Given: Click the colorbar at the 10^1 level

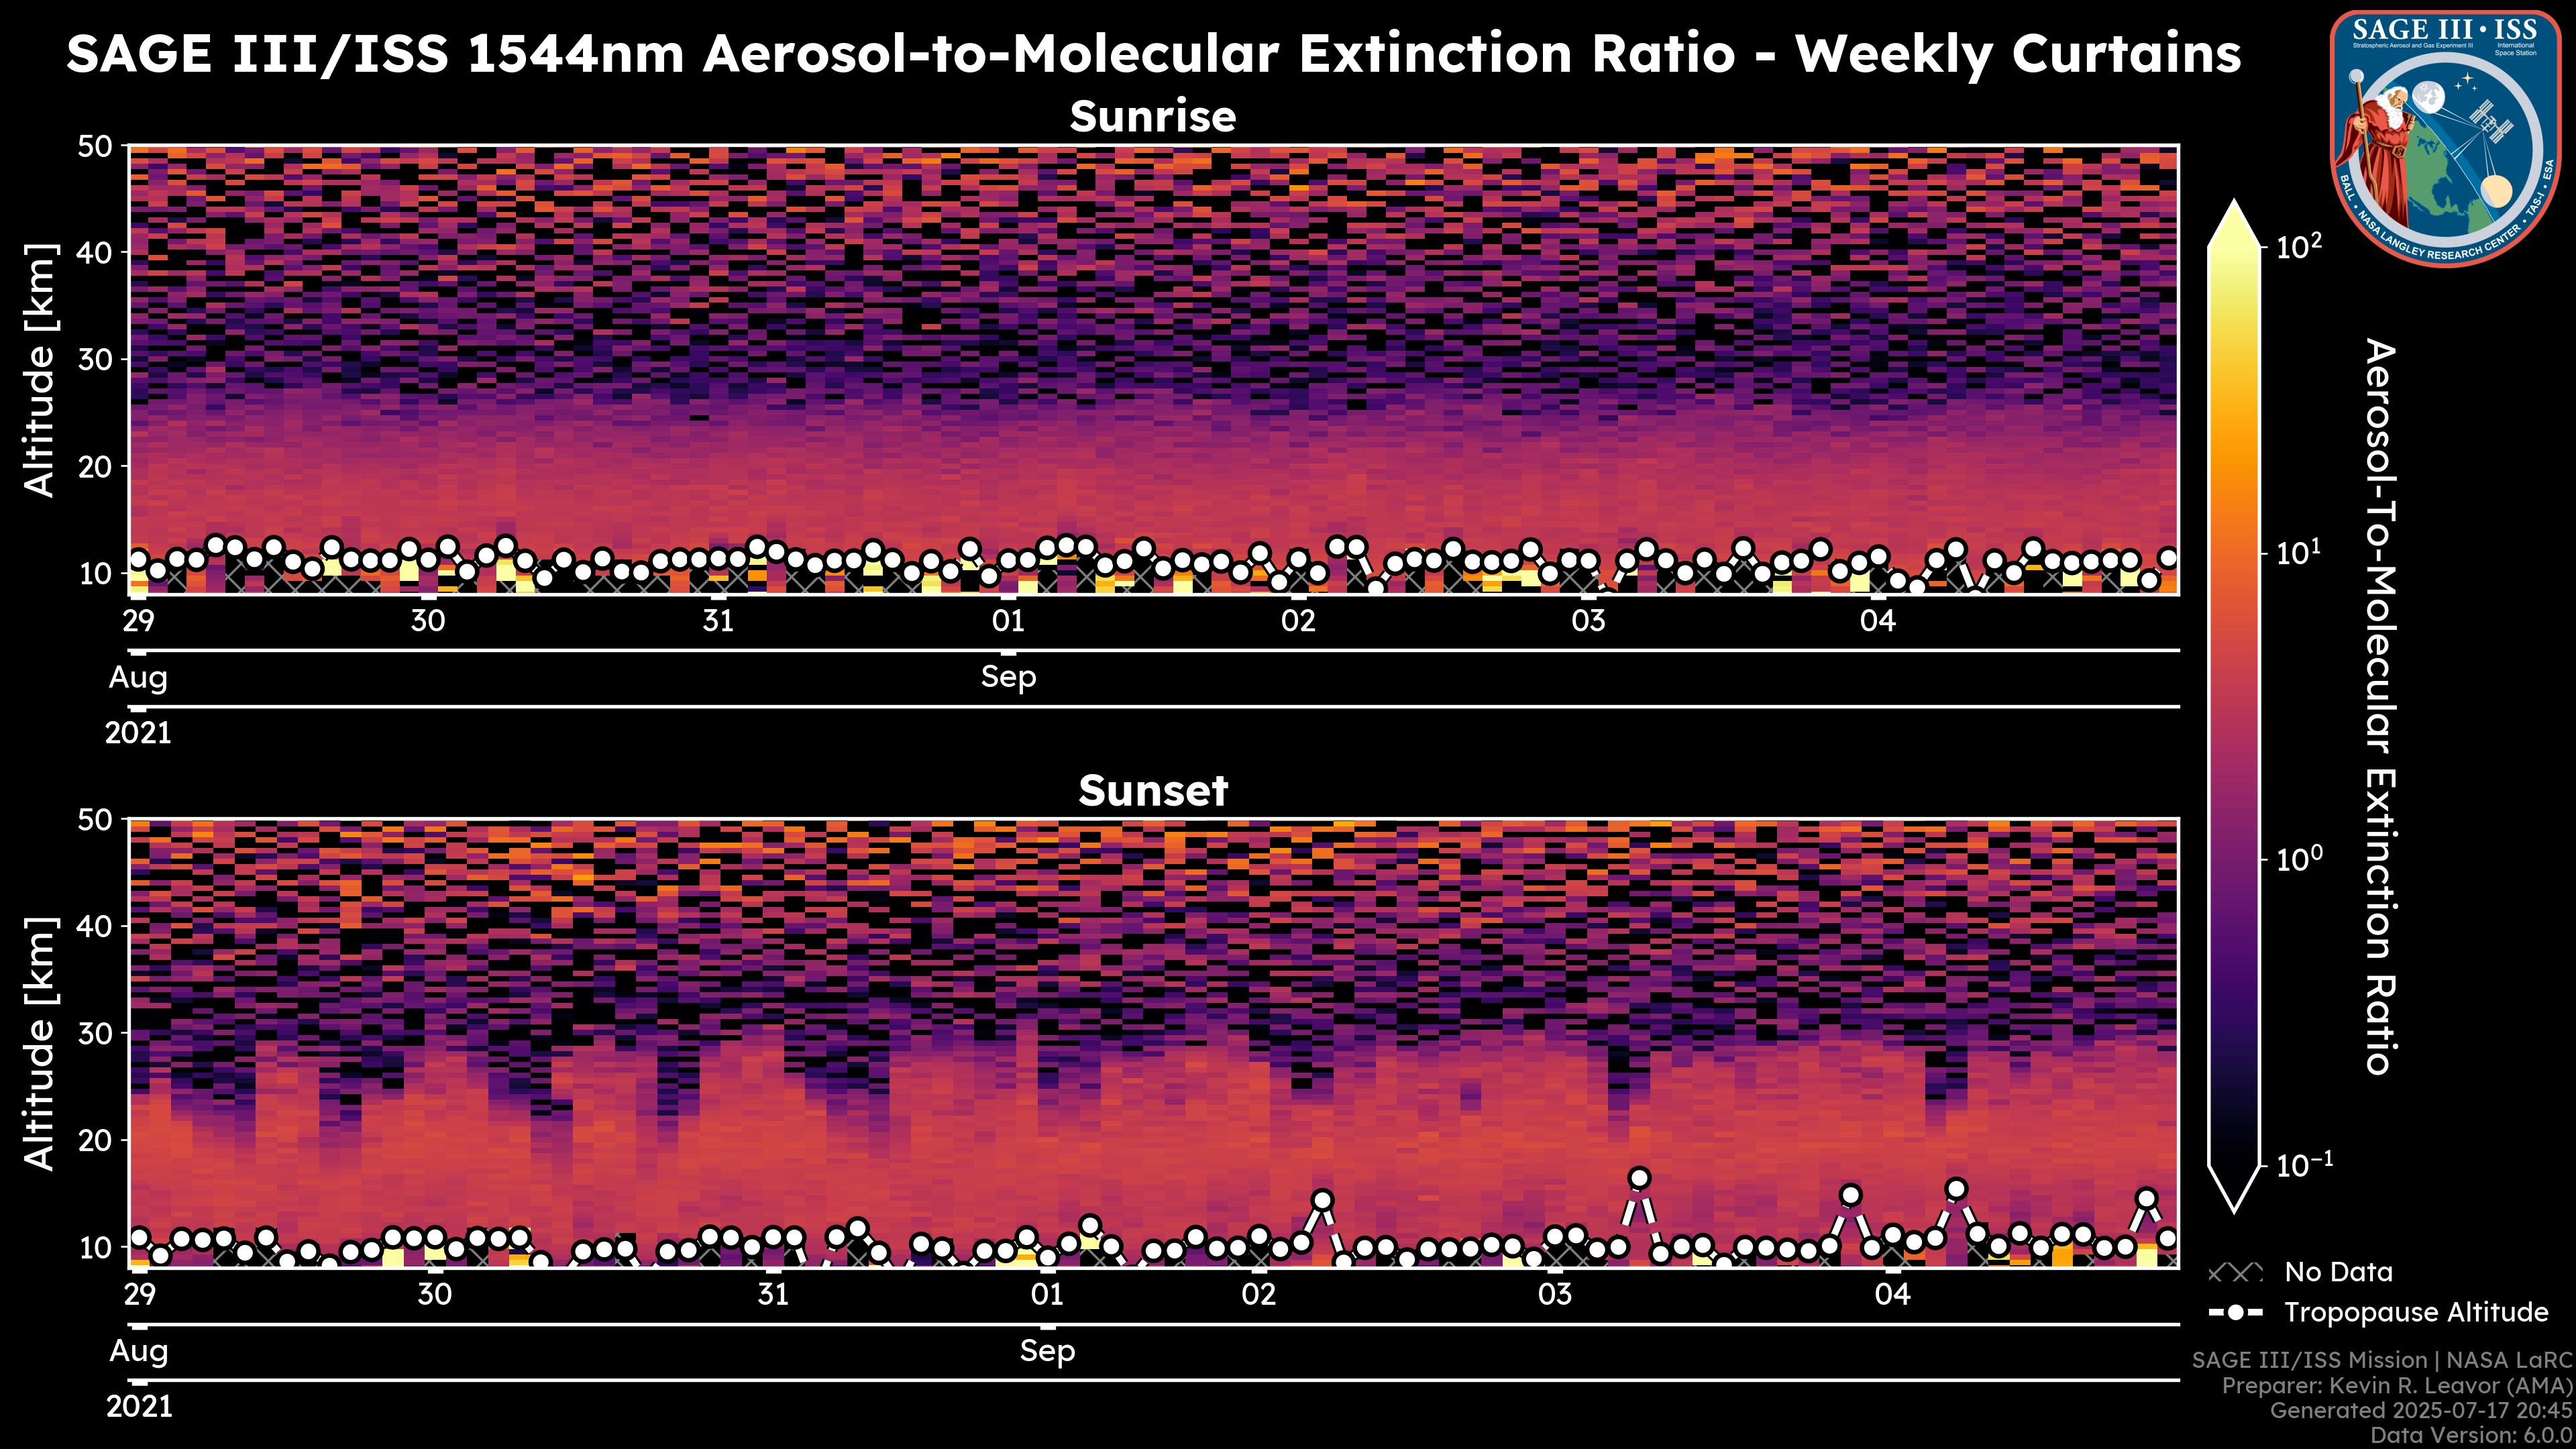Looking at the screenshot, I should [2234, 553].
